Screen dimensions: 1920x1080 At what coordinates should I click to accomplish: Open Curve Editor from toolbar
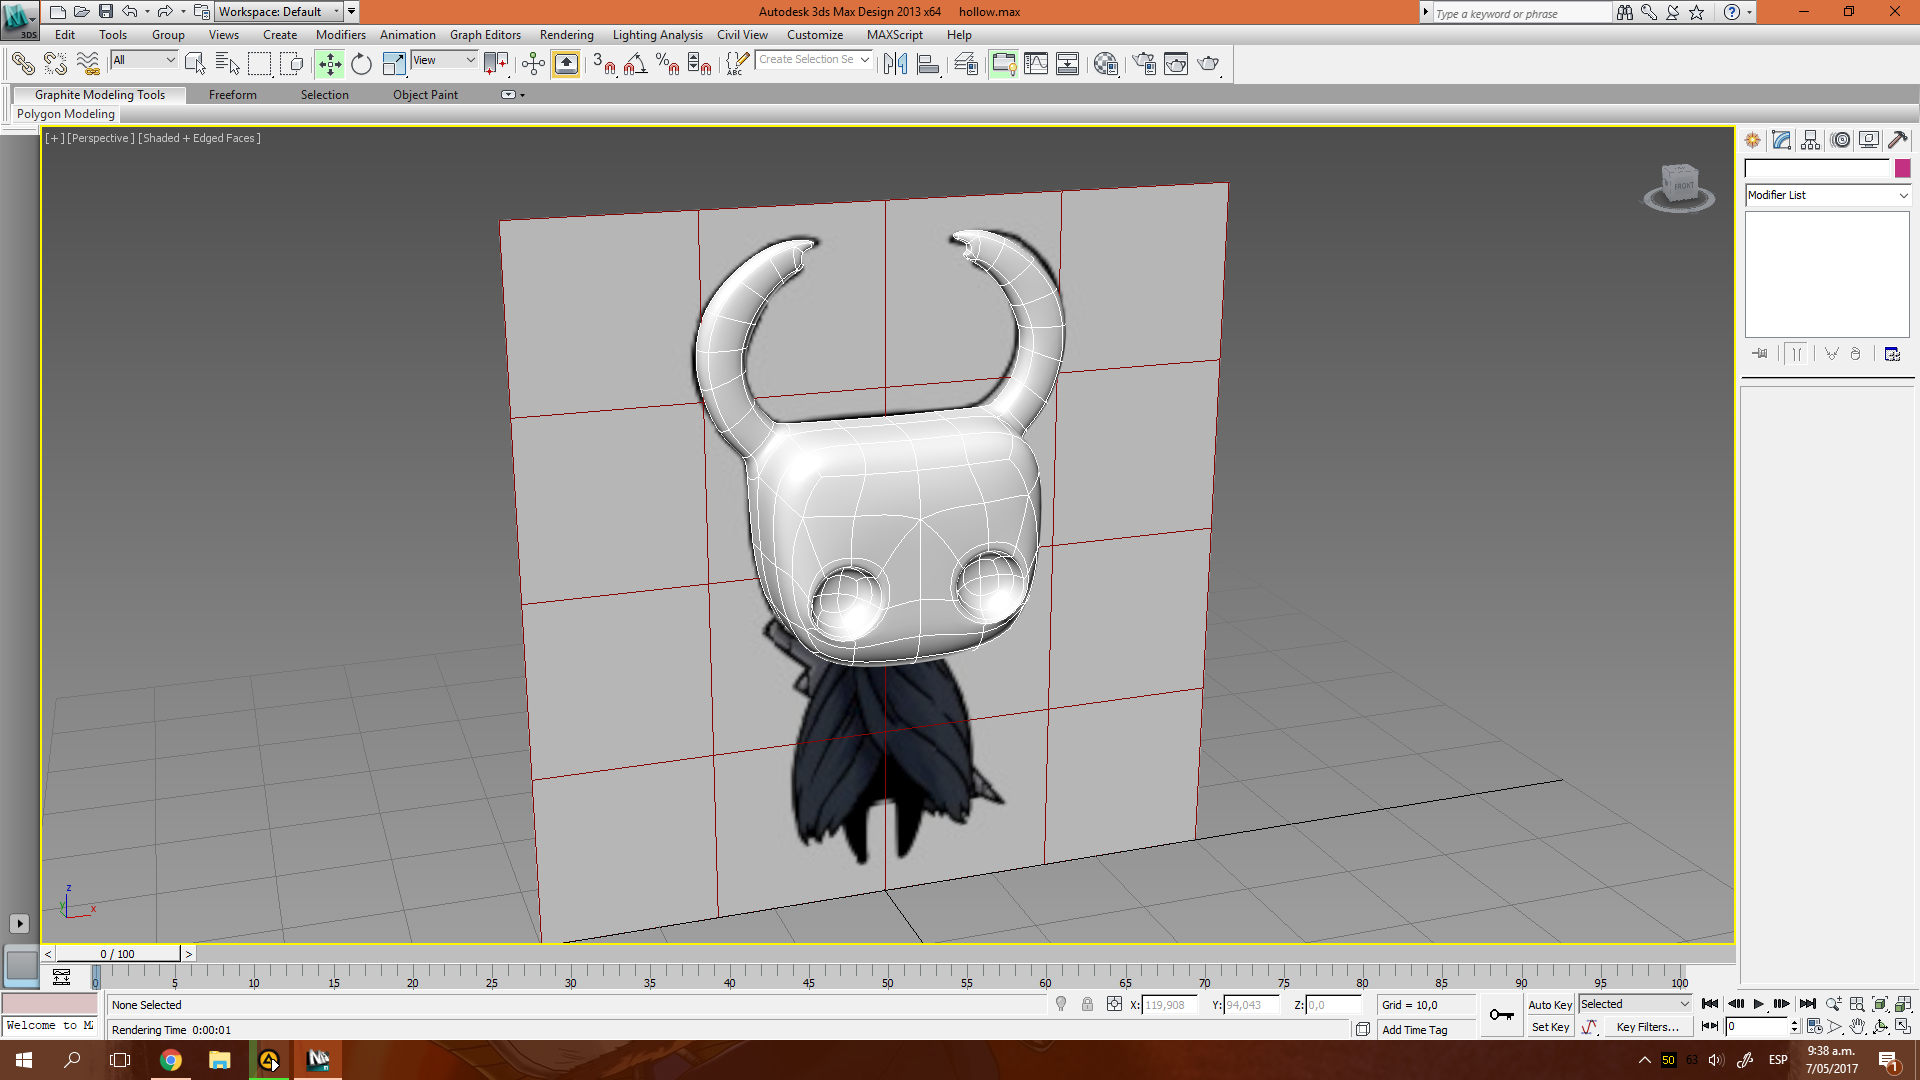(1036, 64)
